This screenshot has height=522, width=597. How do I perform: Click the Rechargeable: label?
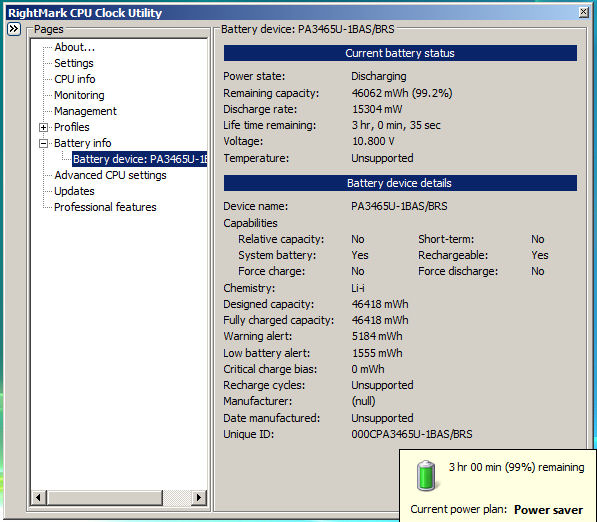coord(453,255)
